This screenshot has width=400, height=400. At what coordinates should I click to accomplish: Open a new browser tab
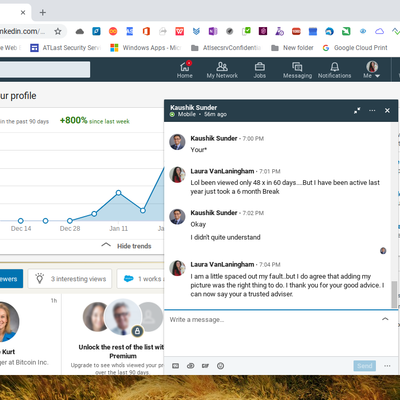click(43, 13)
